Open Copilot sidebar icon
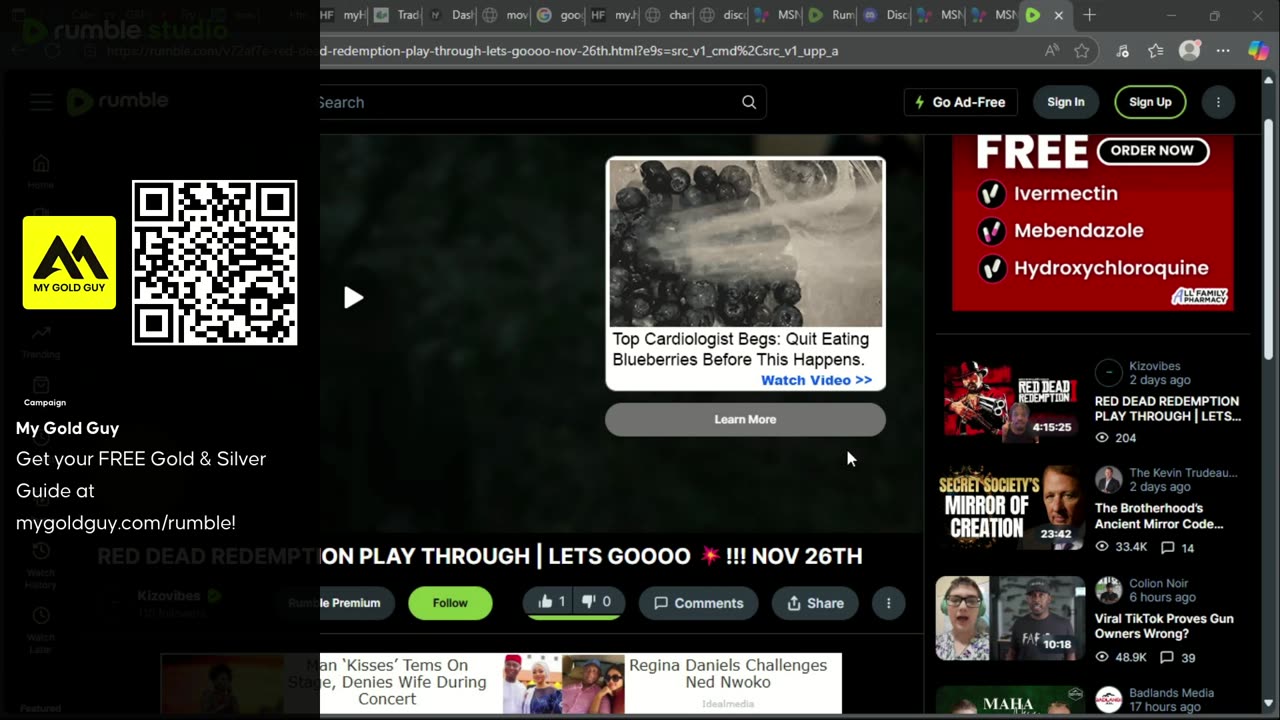The height and width of the screenshot is (720, 1280). (1258, 50)
